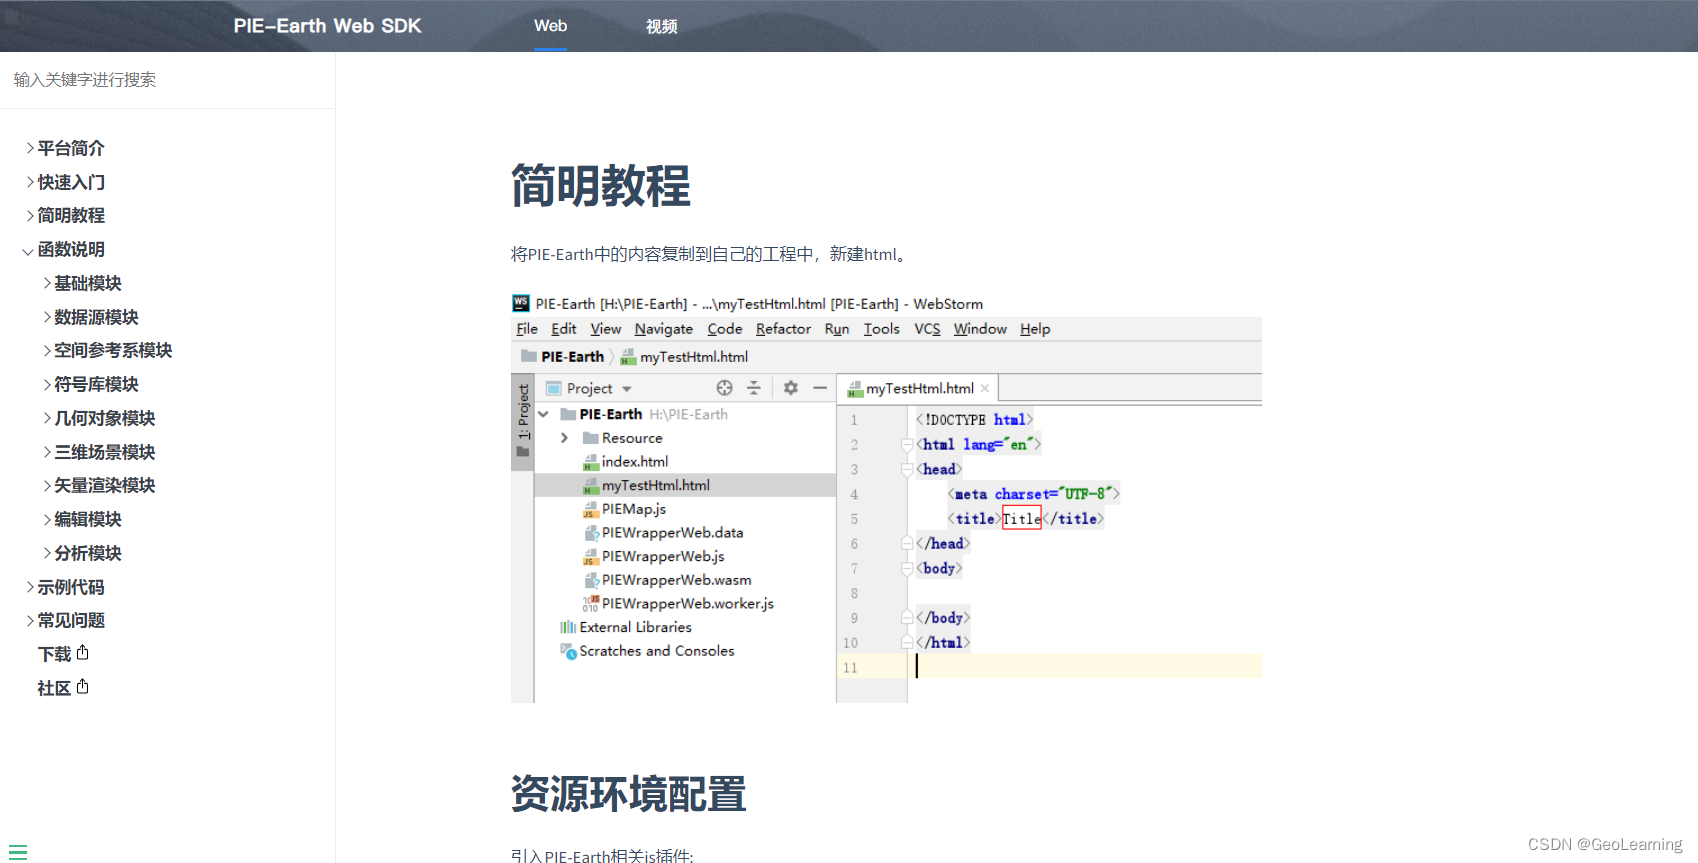1698x863 pixels.
Task: Click Scratches and Consoles icon
Action: pos(568,651)
